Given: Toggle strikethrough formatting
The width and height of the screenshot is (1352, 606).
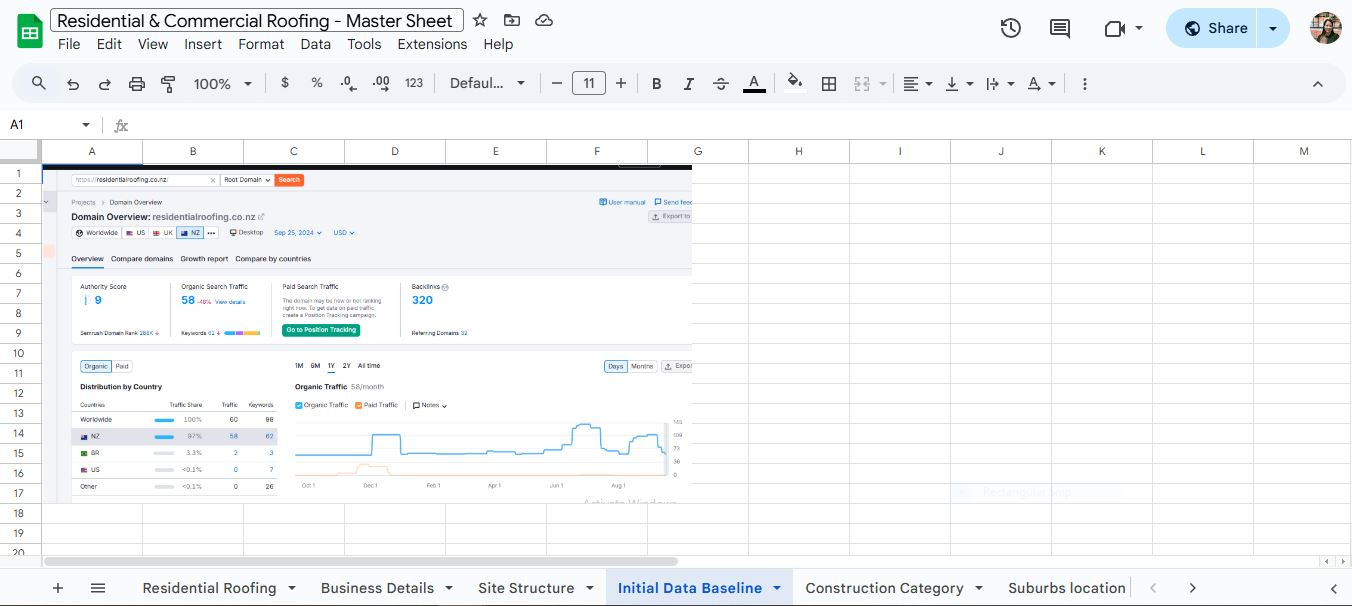Looking at the screenshot, I should click(x=721, y=84).
